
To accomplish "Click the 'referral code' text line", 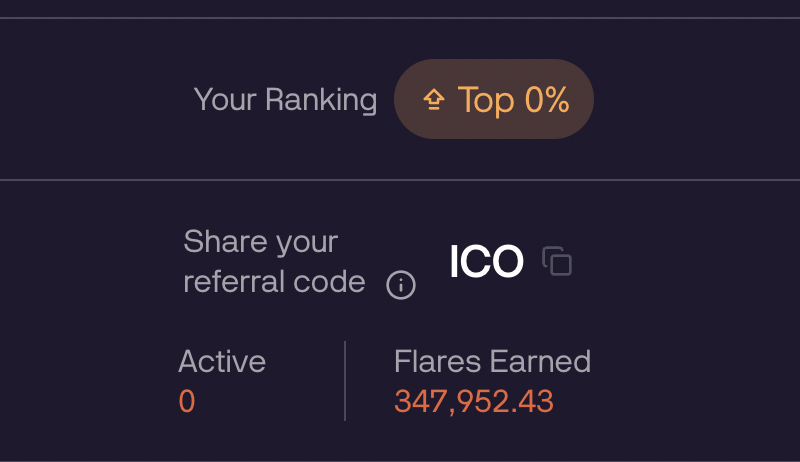I will coord(274,282).
